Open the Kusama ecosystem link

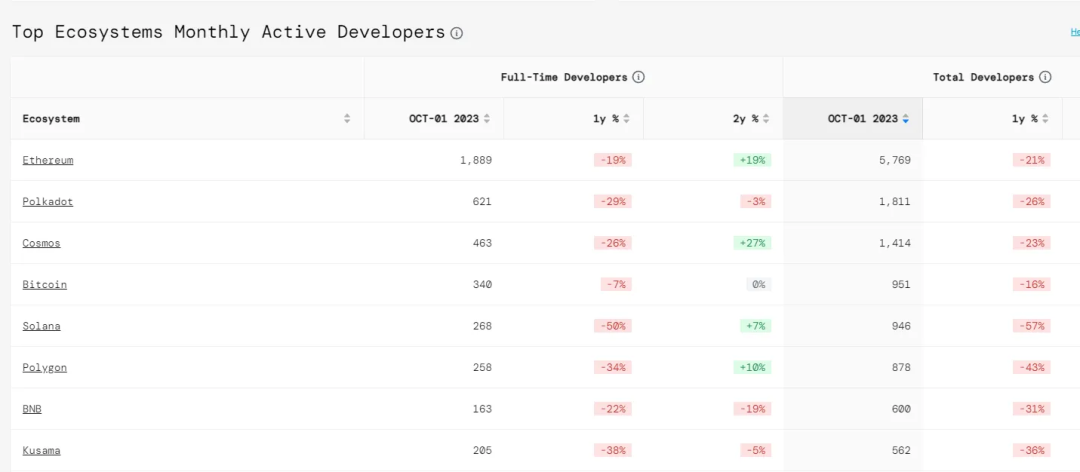pos(42,450)
